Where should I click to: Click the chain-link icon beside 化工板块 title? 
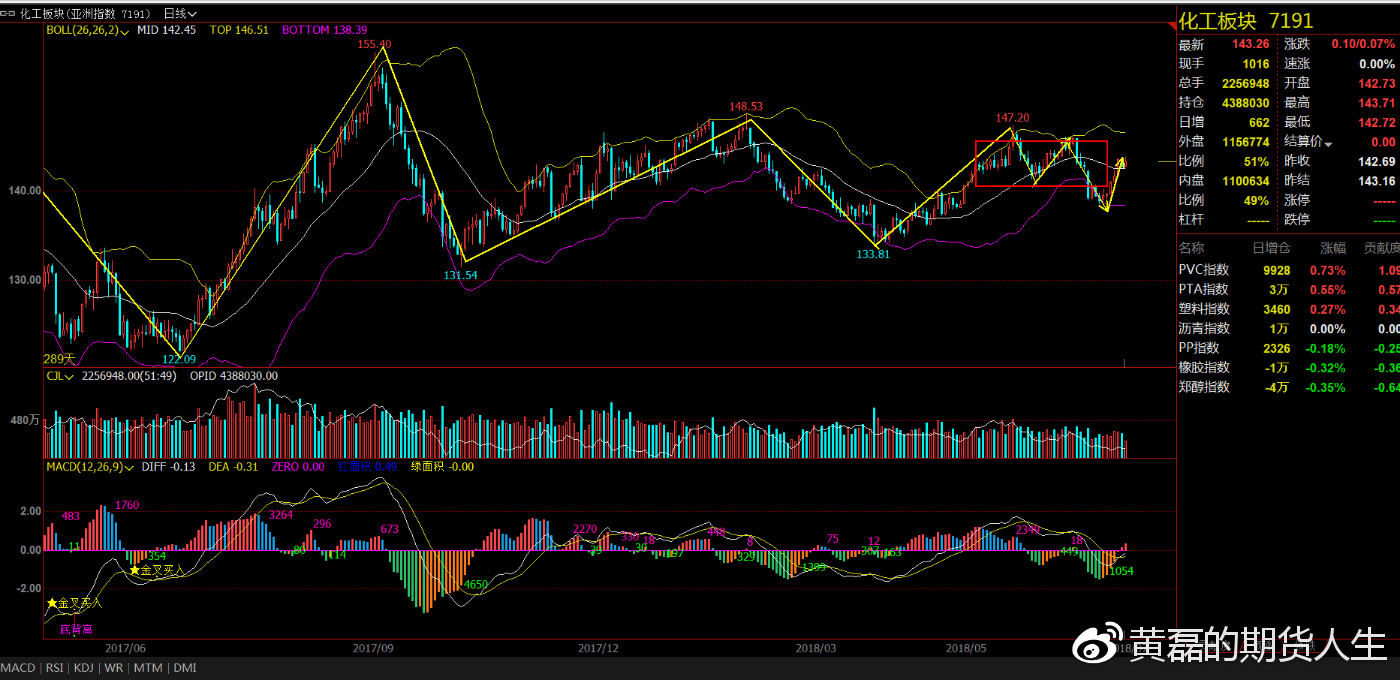[x=7, y=13]
